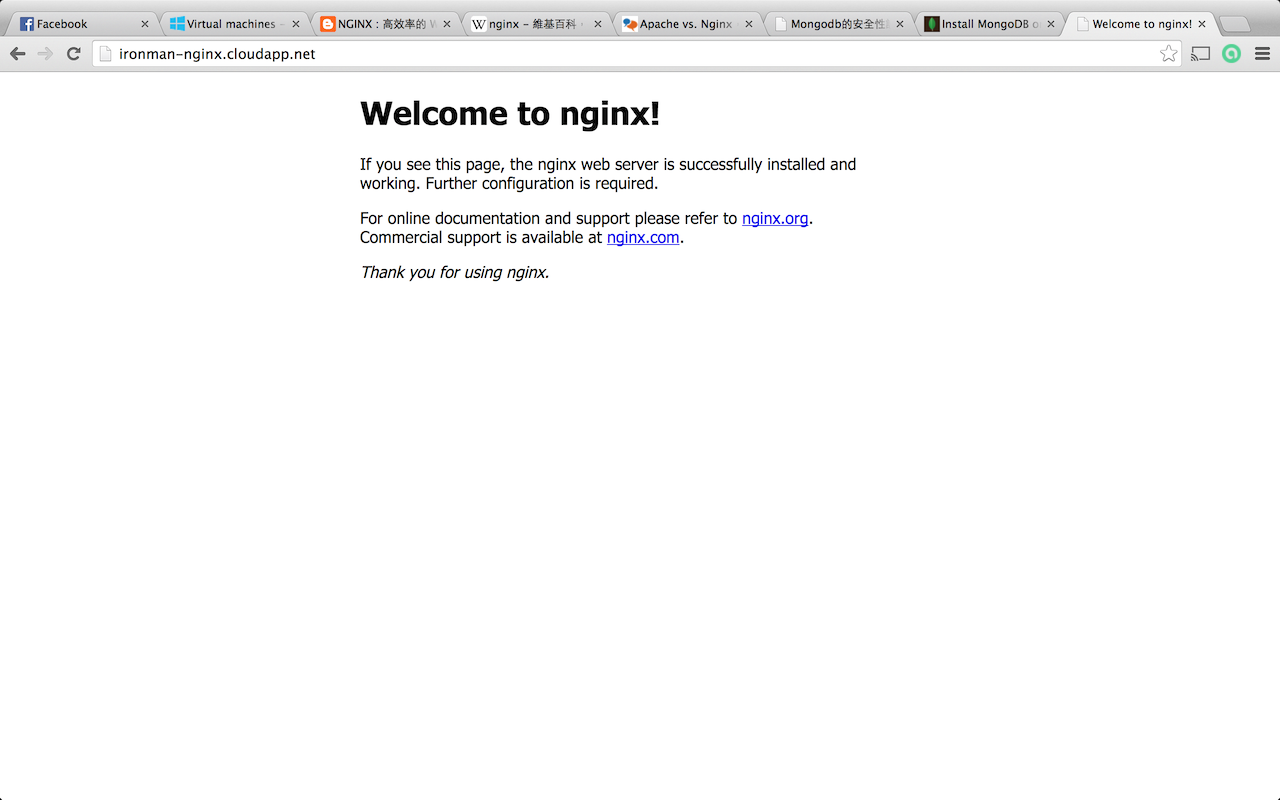The width and height of the screenshot is (1280, 800).
Task: Open the Install MongoDB tab
Action: click(990, 24)
